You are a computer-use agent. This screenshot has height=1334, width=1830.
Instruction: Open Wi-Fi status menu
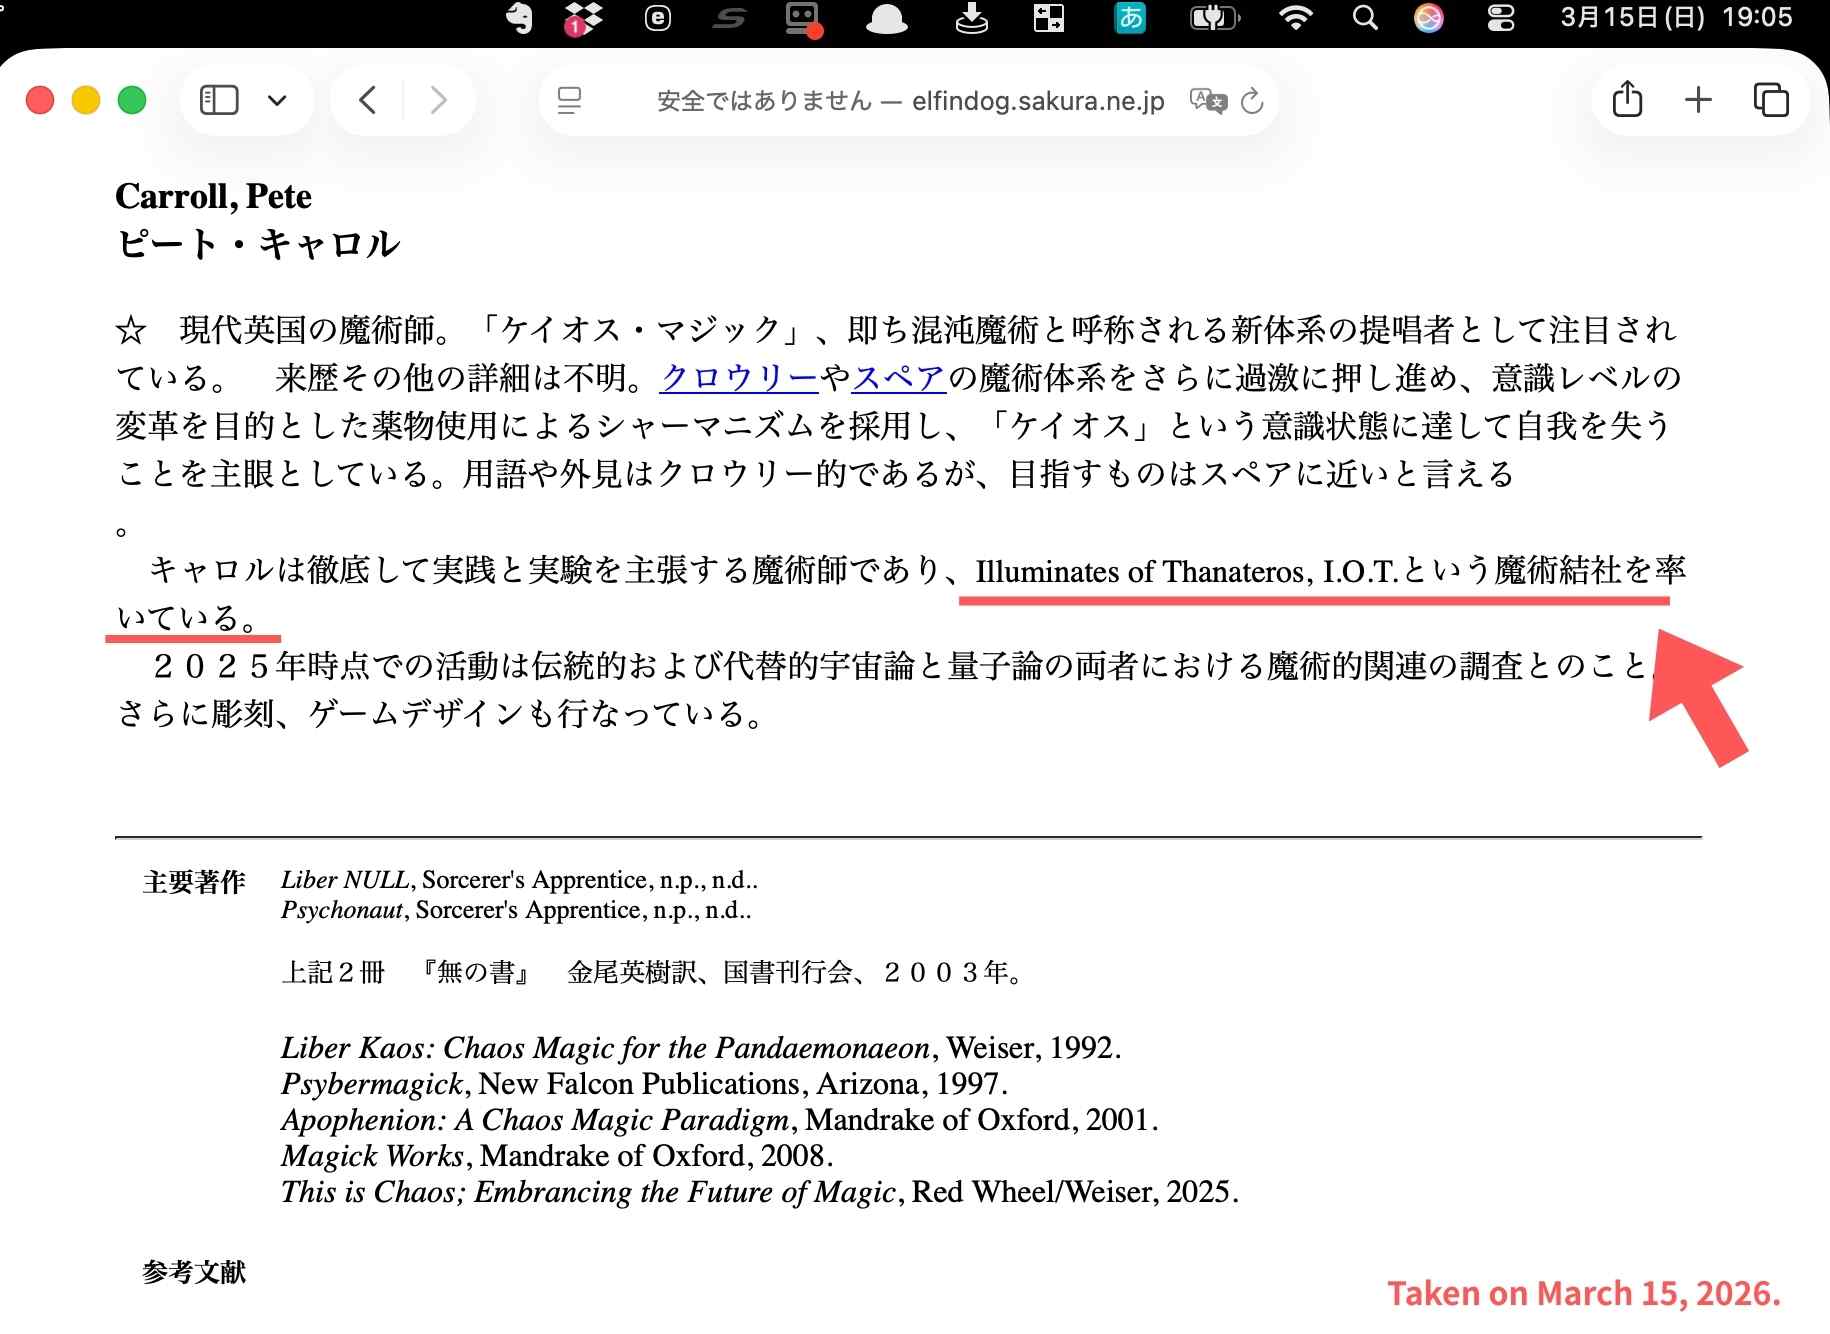coord(1296,18)
